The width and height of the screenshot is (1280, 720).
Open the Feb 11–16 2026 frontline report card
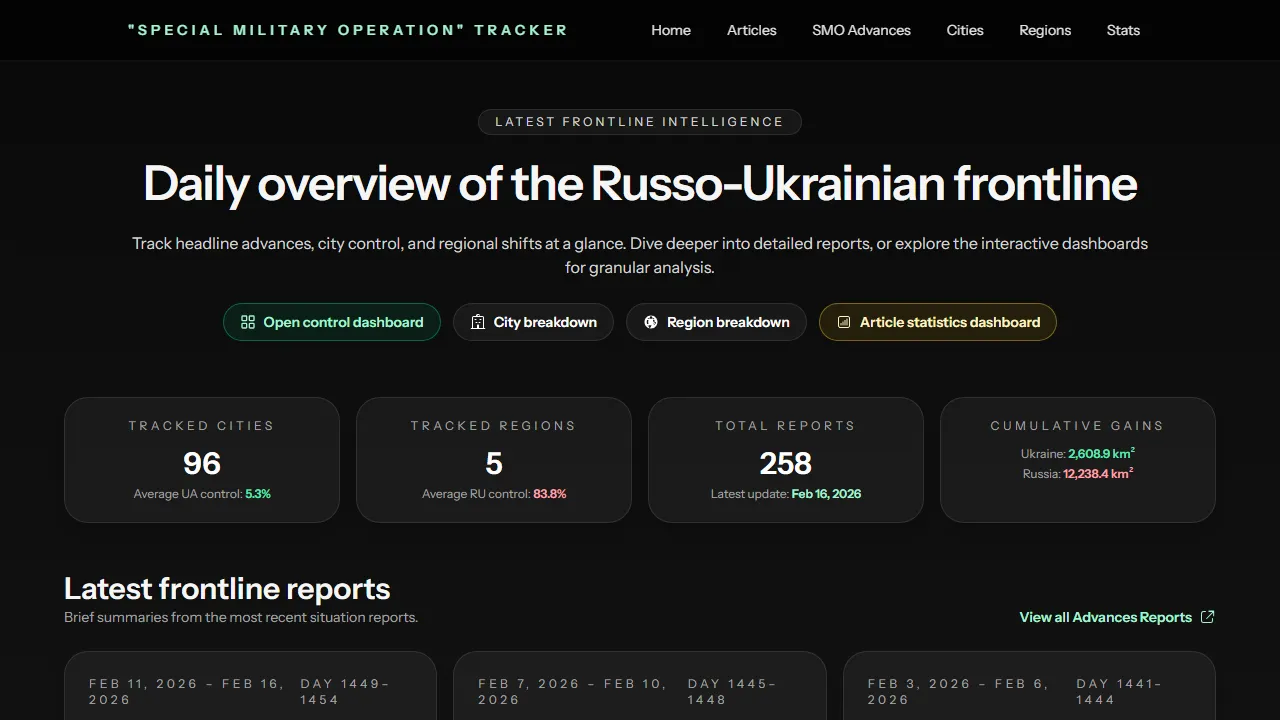click(x=250, y=690)
